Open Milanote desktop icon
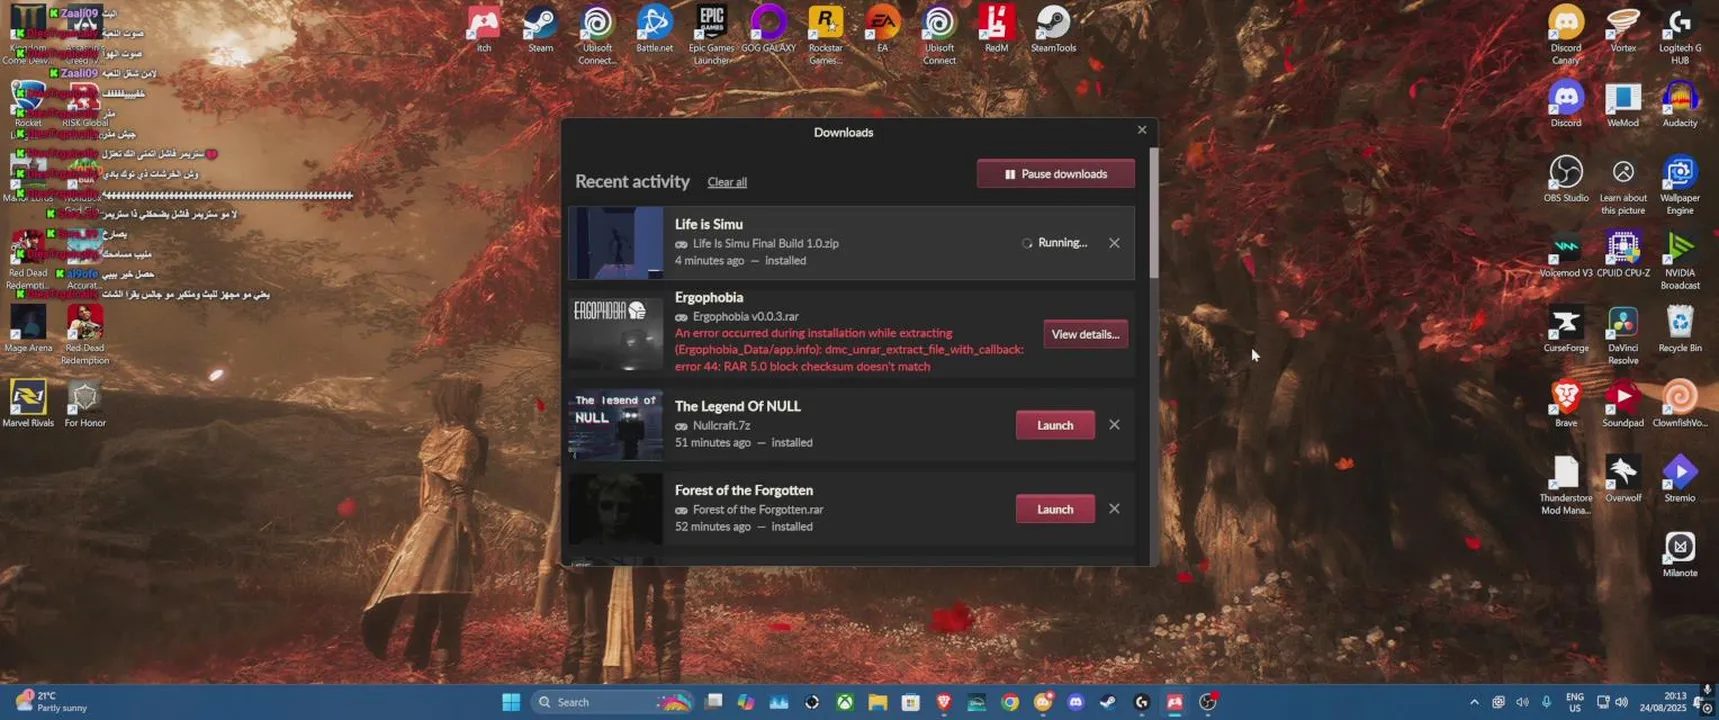Image resolution: width=1719 pixels, height=720 pixels. coord(1680,554)
